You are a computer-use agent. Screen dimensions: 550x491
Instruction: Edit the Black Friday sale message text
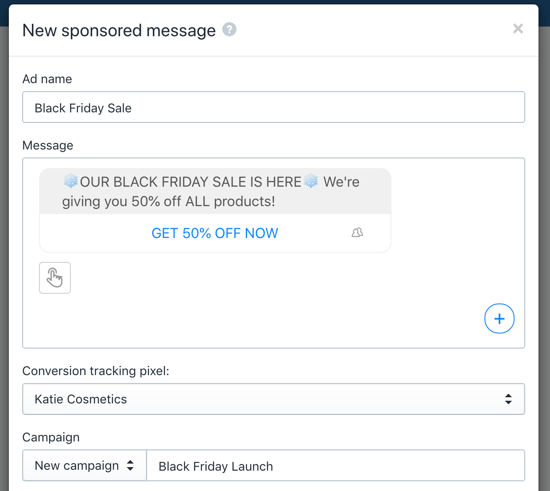215,191
